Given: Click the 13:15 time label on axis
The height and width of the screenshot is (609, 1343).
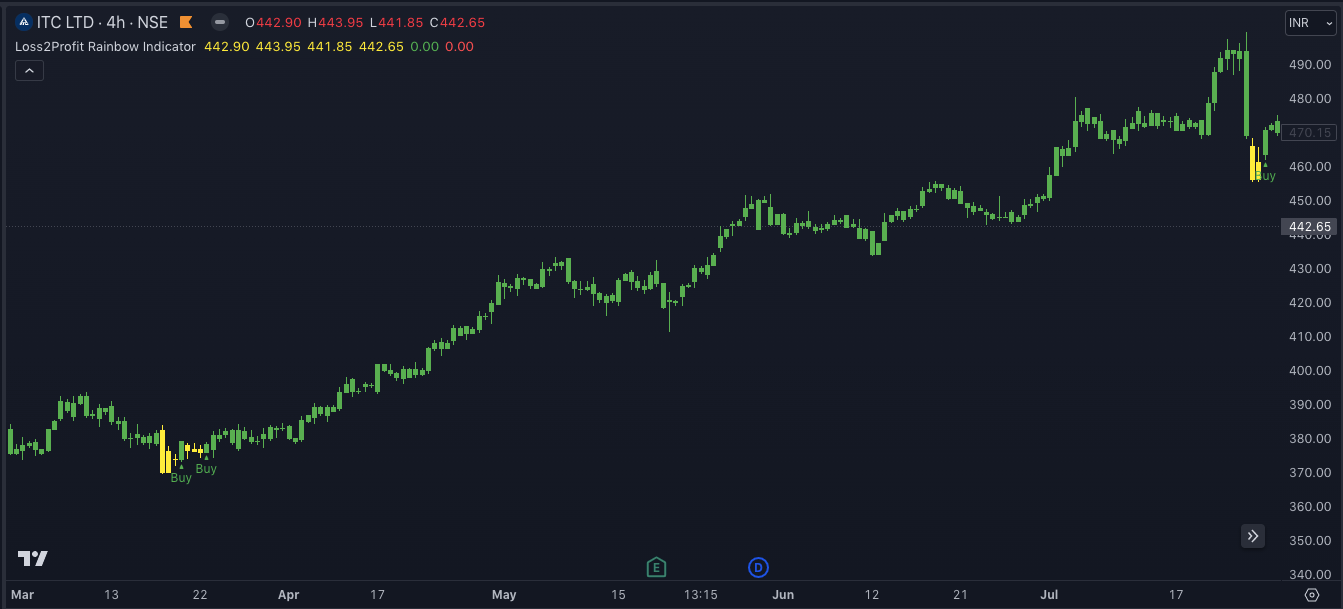Looking at the screenshot, I should click(700, 595).
